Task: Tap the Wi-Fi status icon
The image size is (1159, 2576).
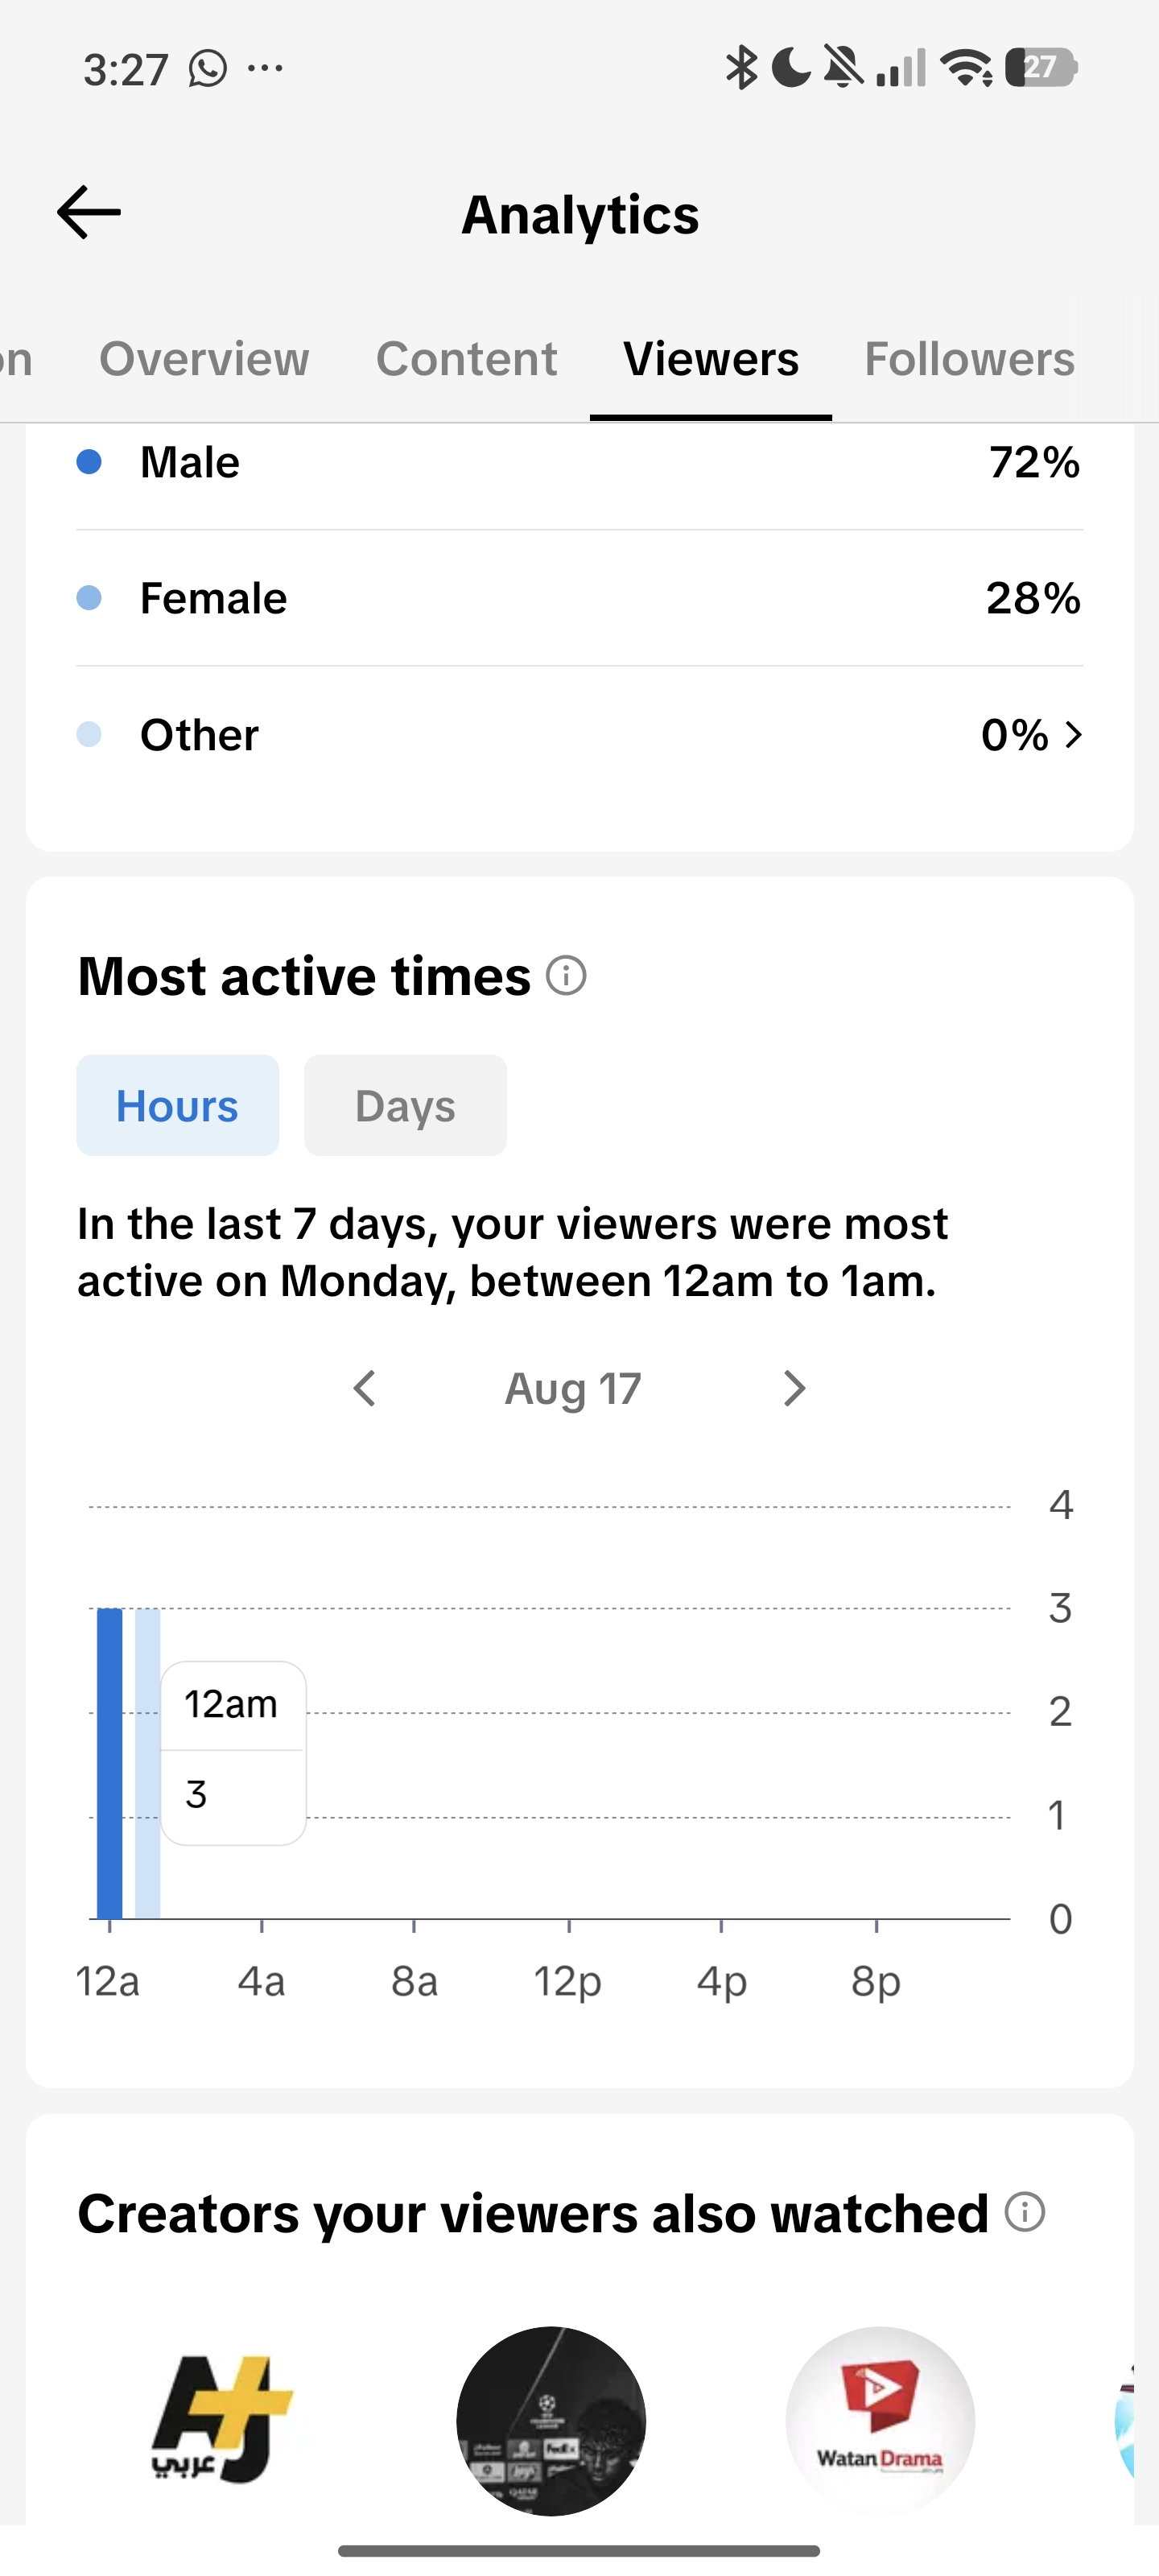Action: [x=966, y=68]
